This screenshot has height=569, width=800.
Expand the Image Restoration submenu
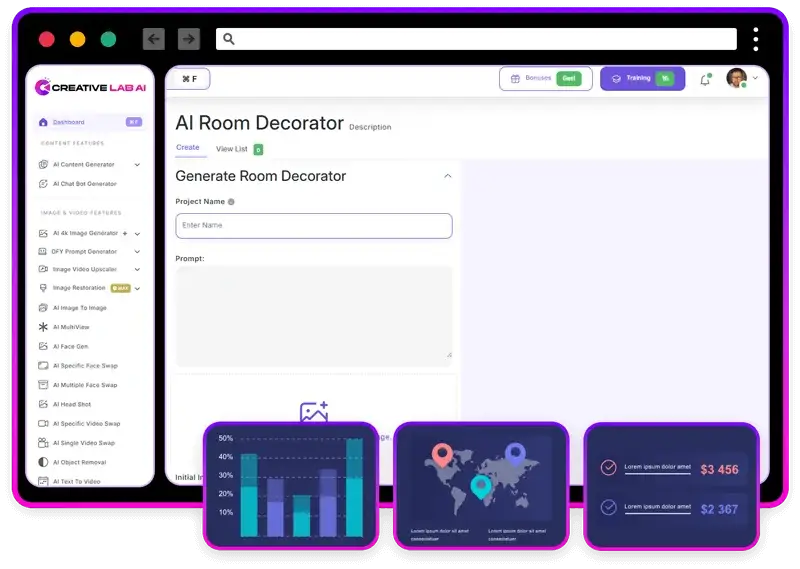coord(137,288)
